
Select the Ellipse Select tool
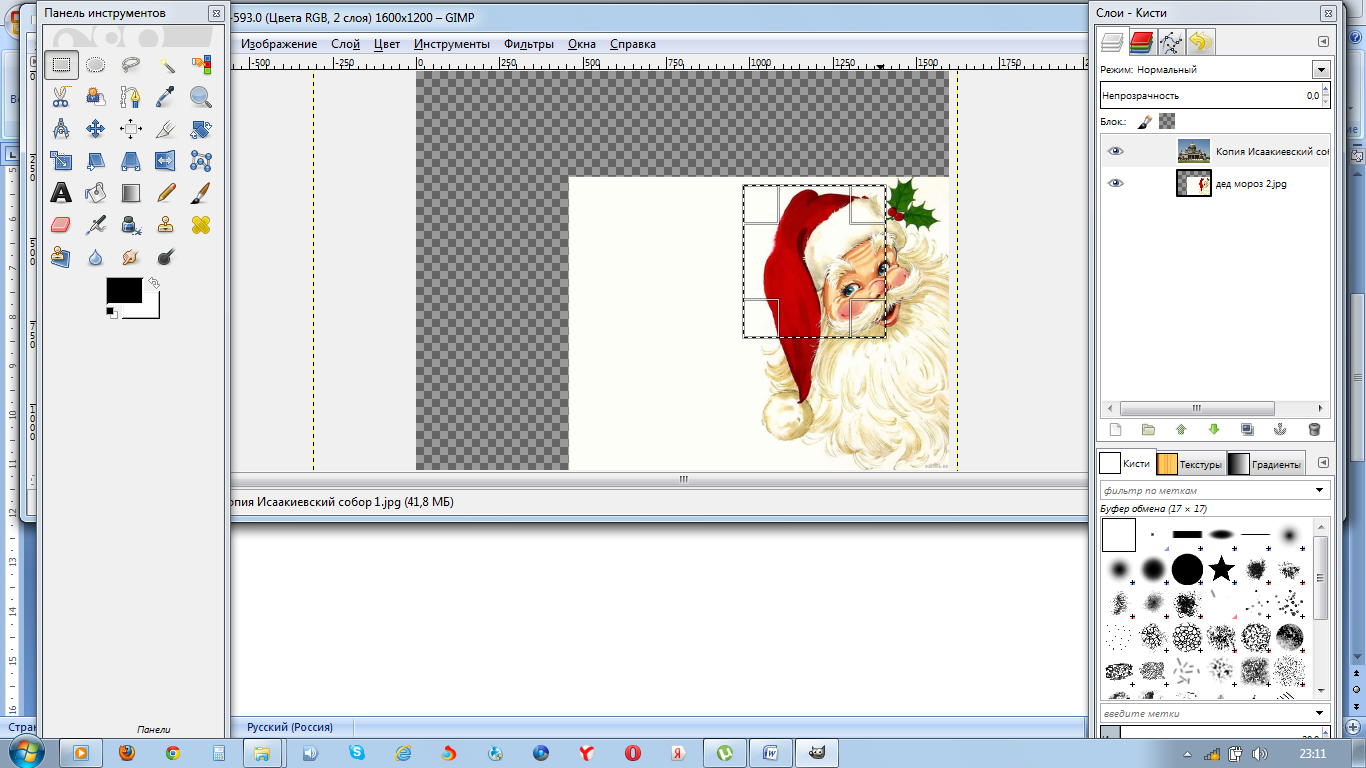(96, 65)
